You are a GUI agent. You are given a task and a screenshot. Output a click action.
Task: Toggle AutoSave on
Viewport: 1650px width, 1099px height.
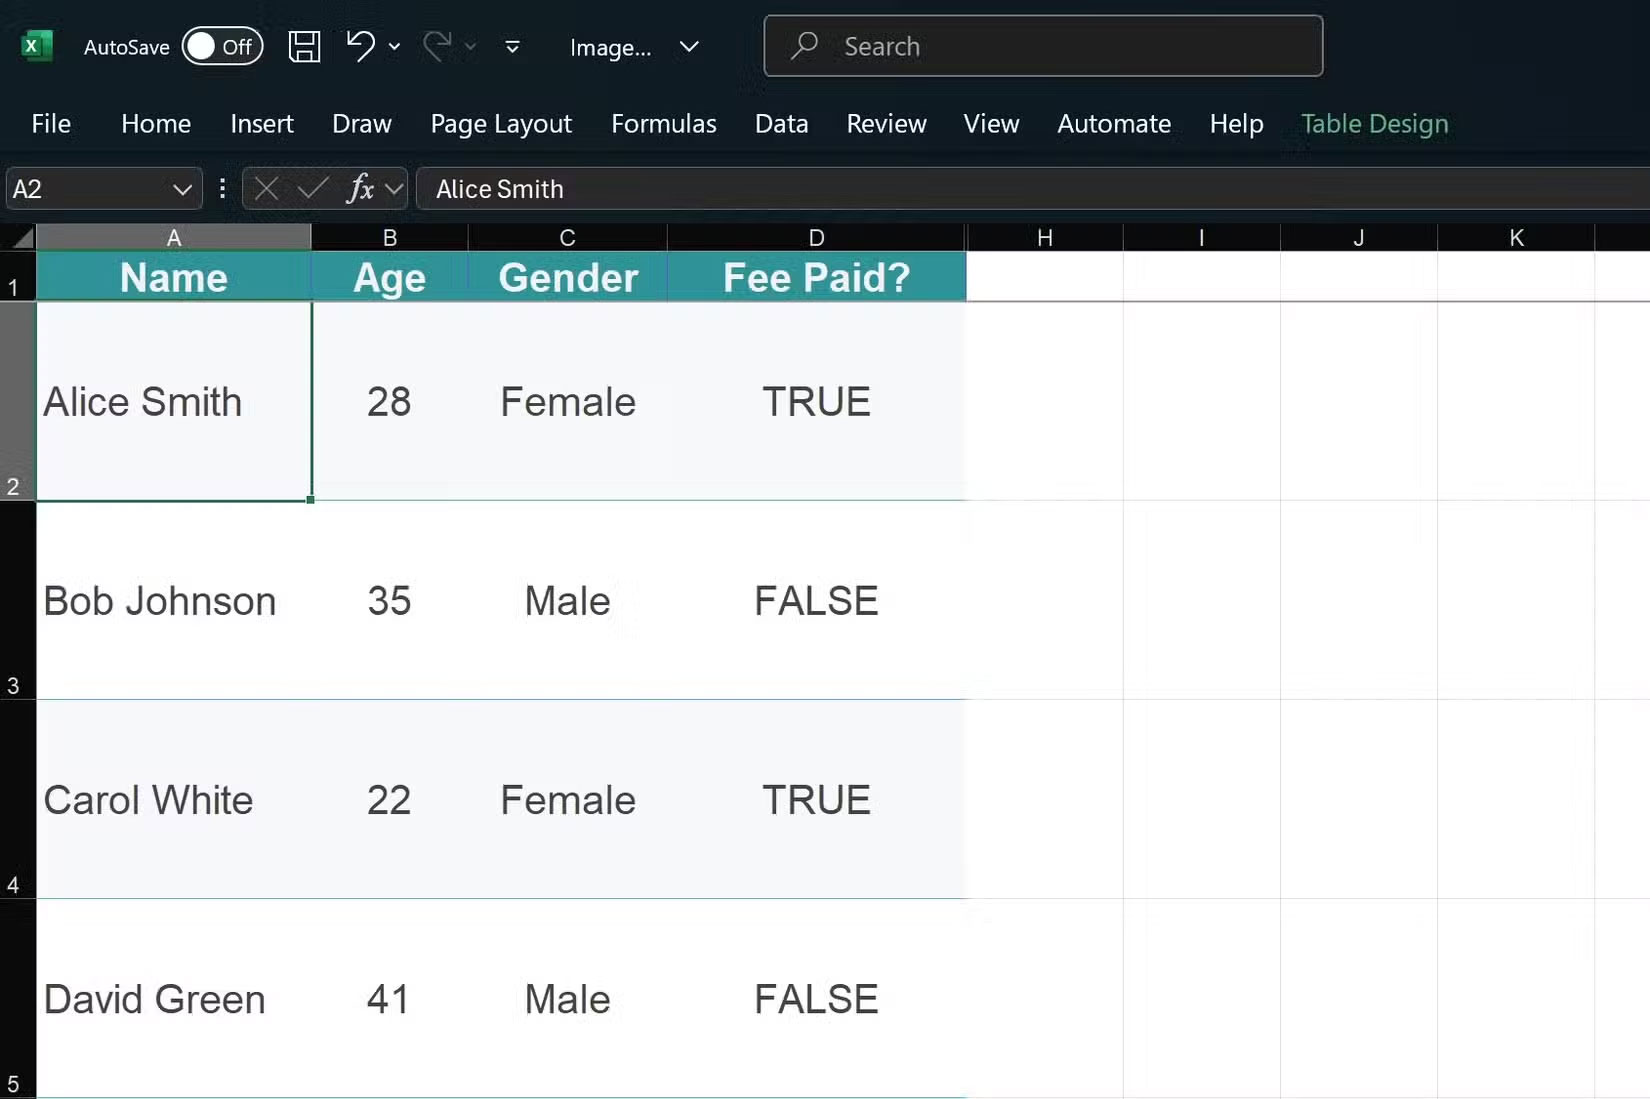(222, 46)
